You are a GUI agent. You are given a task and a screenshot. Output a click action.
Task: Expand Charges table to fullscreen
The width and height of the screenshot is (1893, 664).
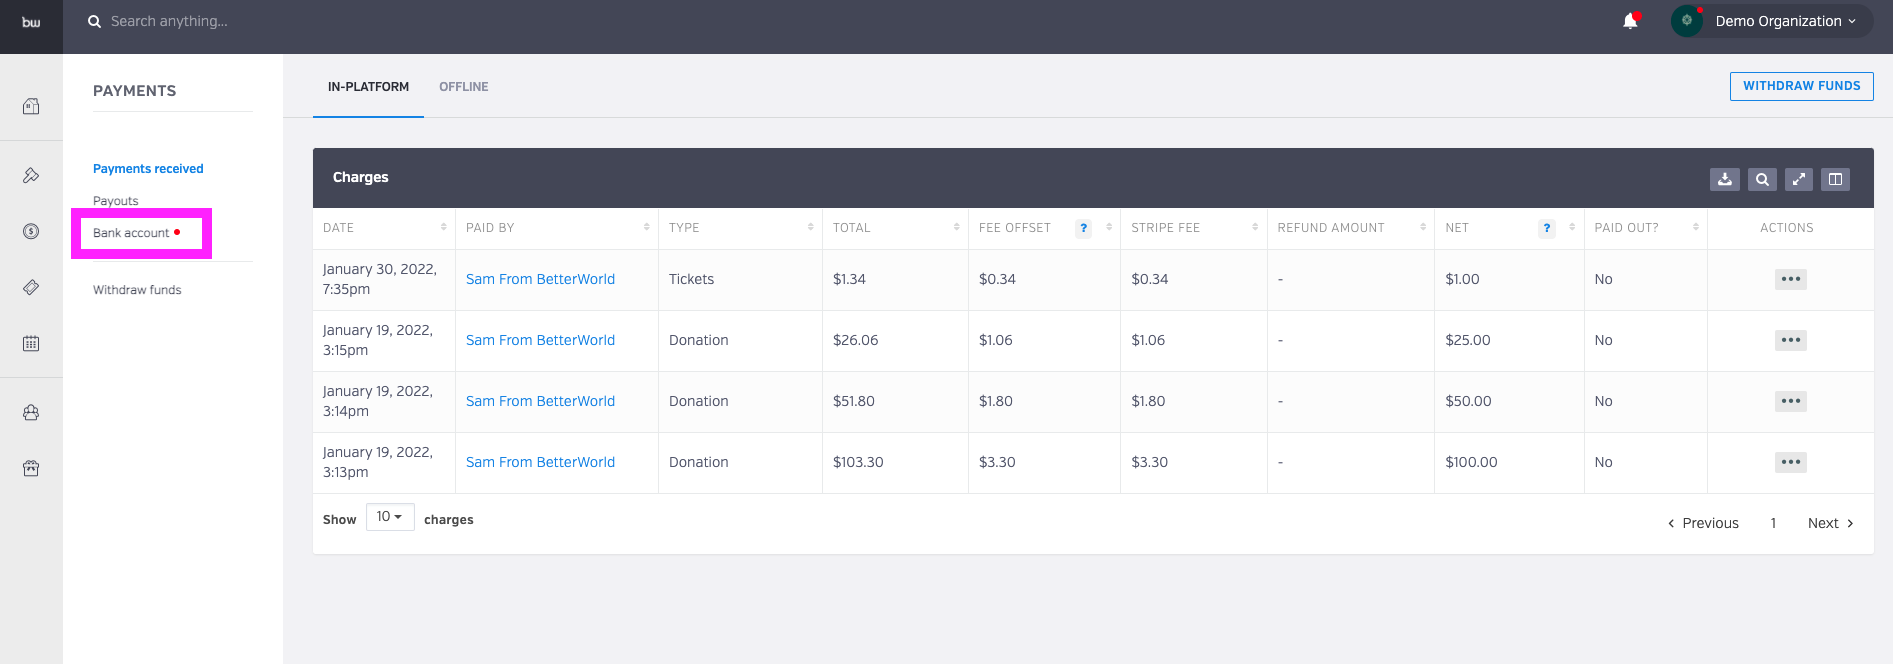[1798, 179]
